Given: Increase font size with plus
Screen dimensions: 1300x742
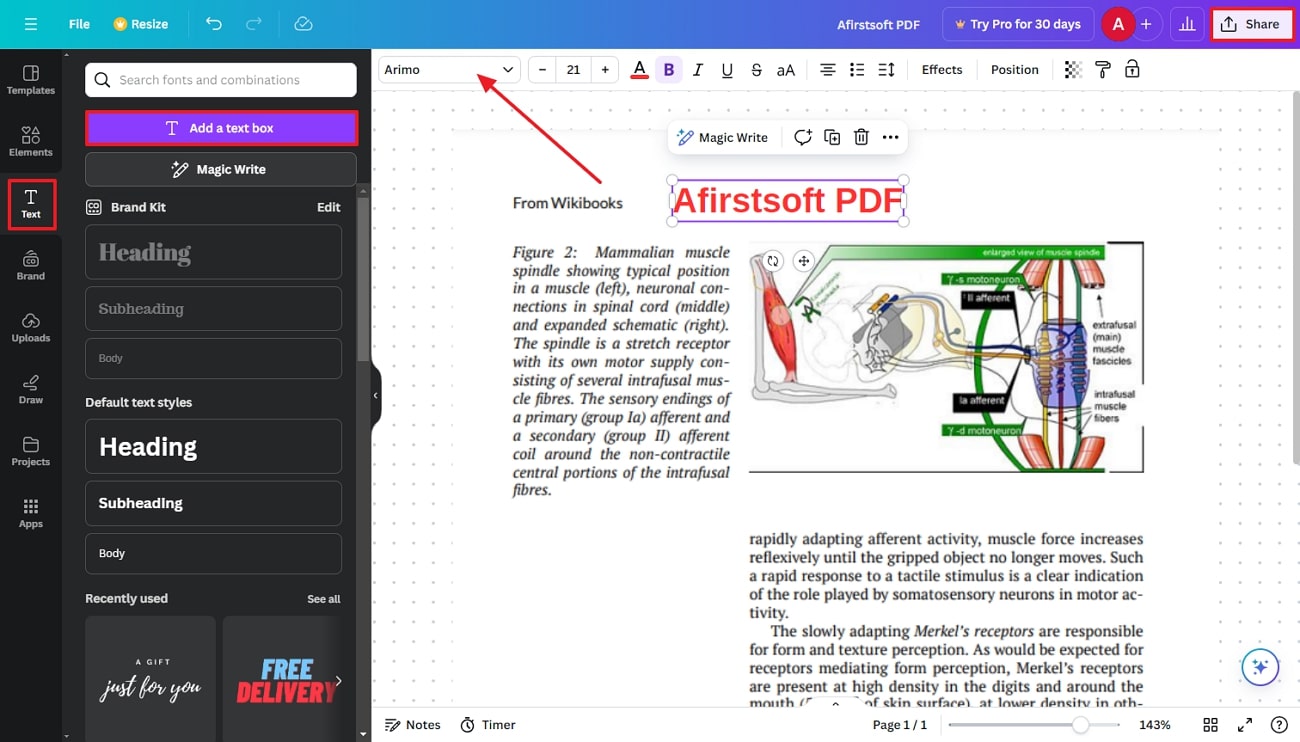Looking at the screenshot, I should (x=604, y=69).
